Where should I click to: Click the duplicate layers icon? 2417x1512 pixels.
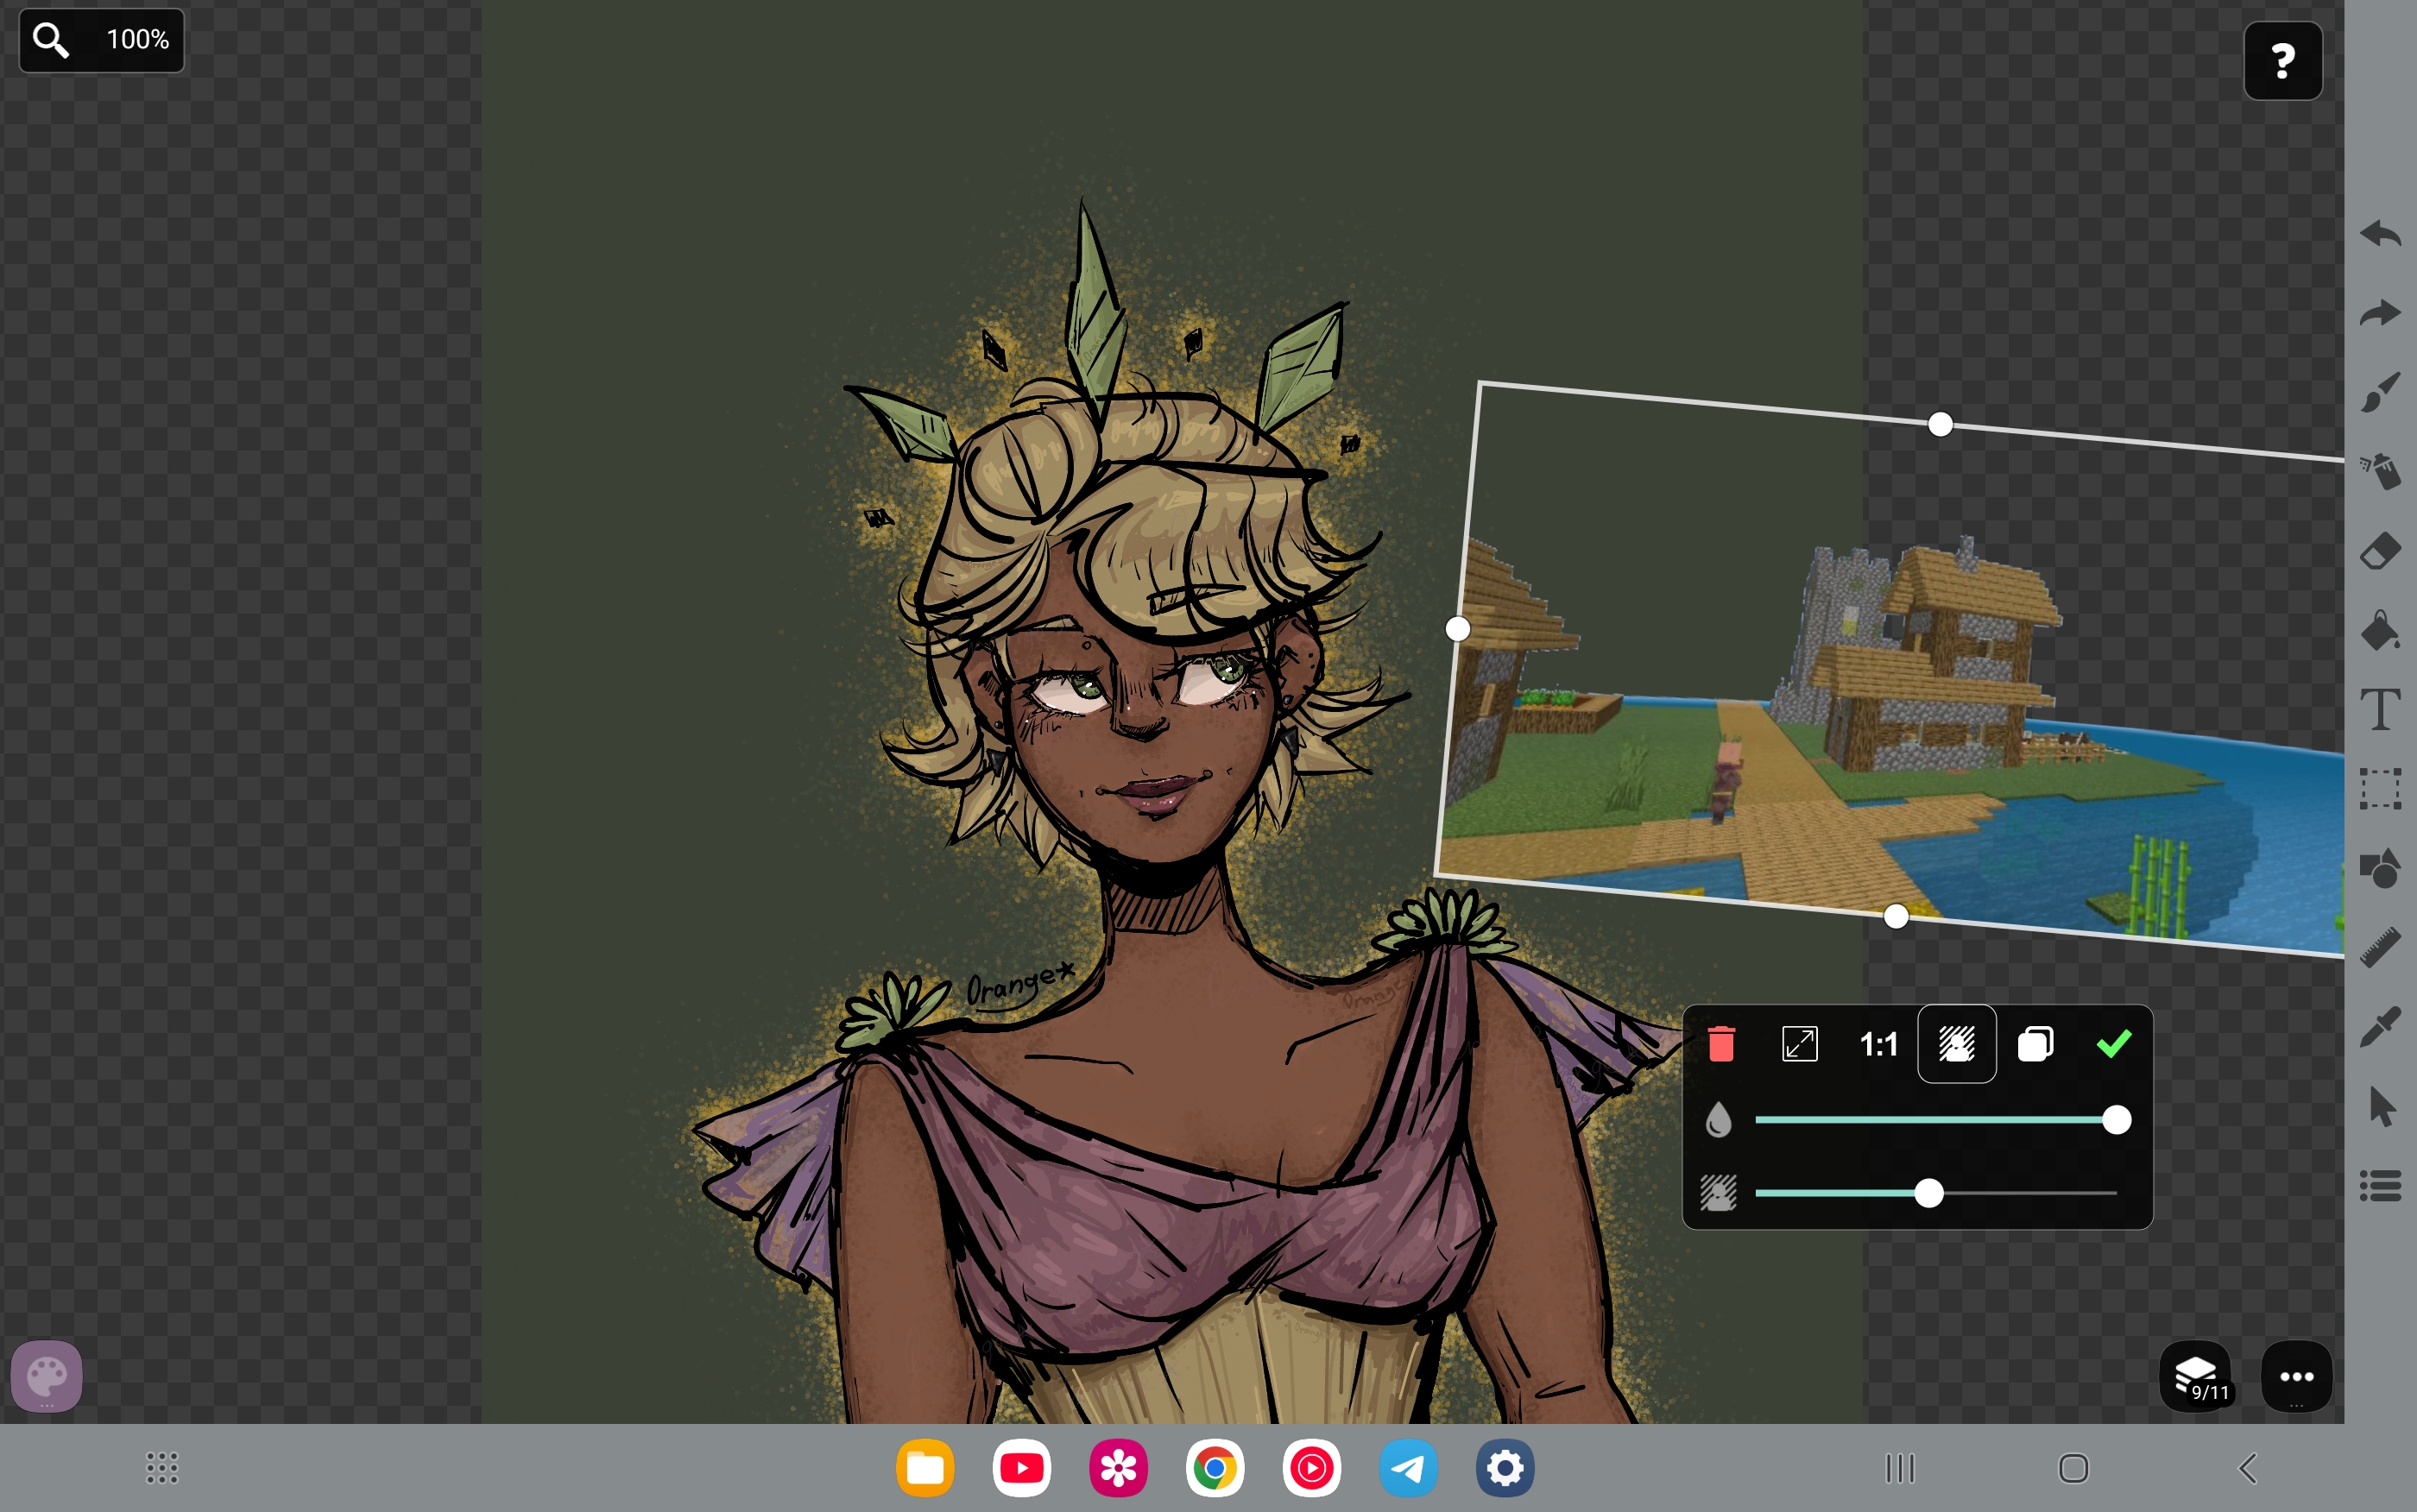coord(2035,1044)
